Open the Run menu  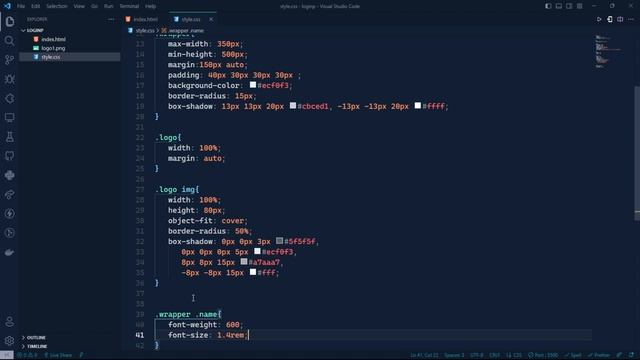pos(109,6)
